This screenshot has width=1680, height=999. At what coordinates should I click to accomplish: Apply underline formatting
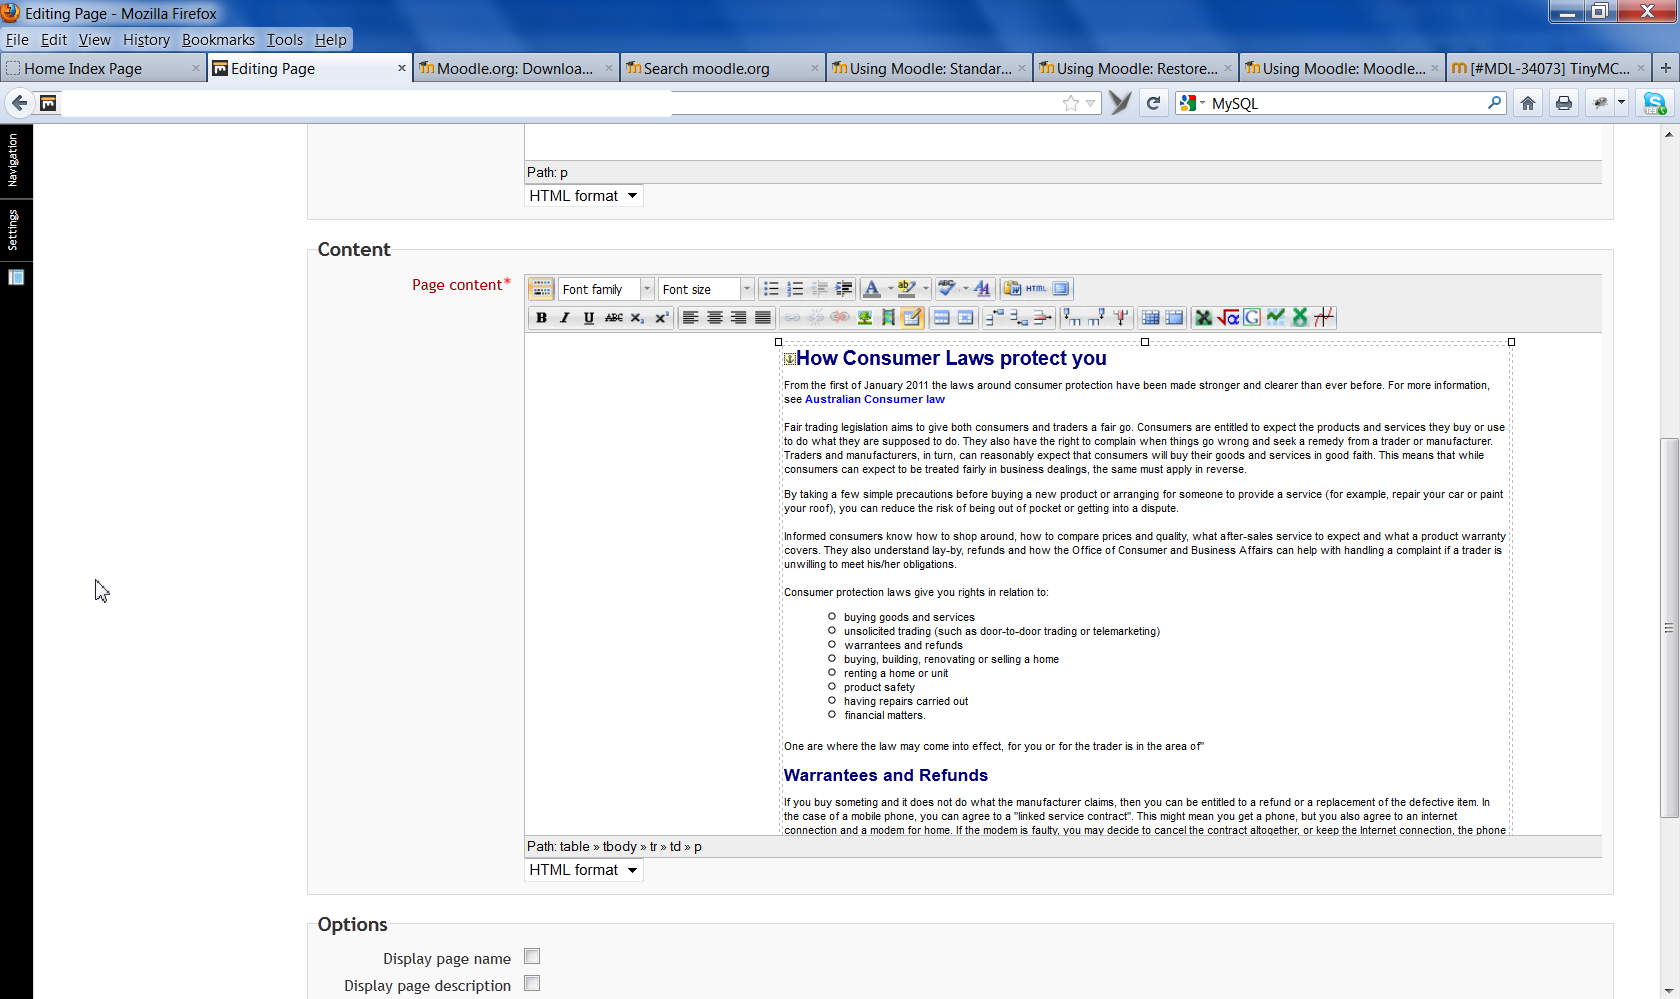(589, 318)
